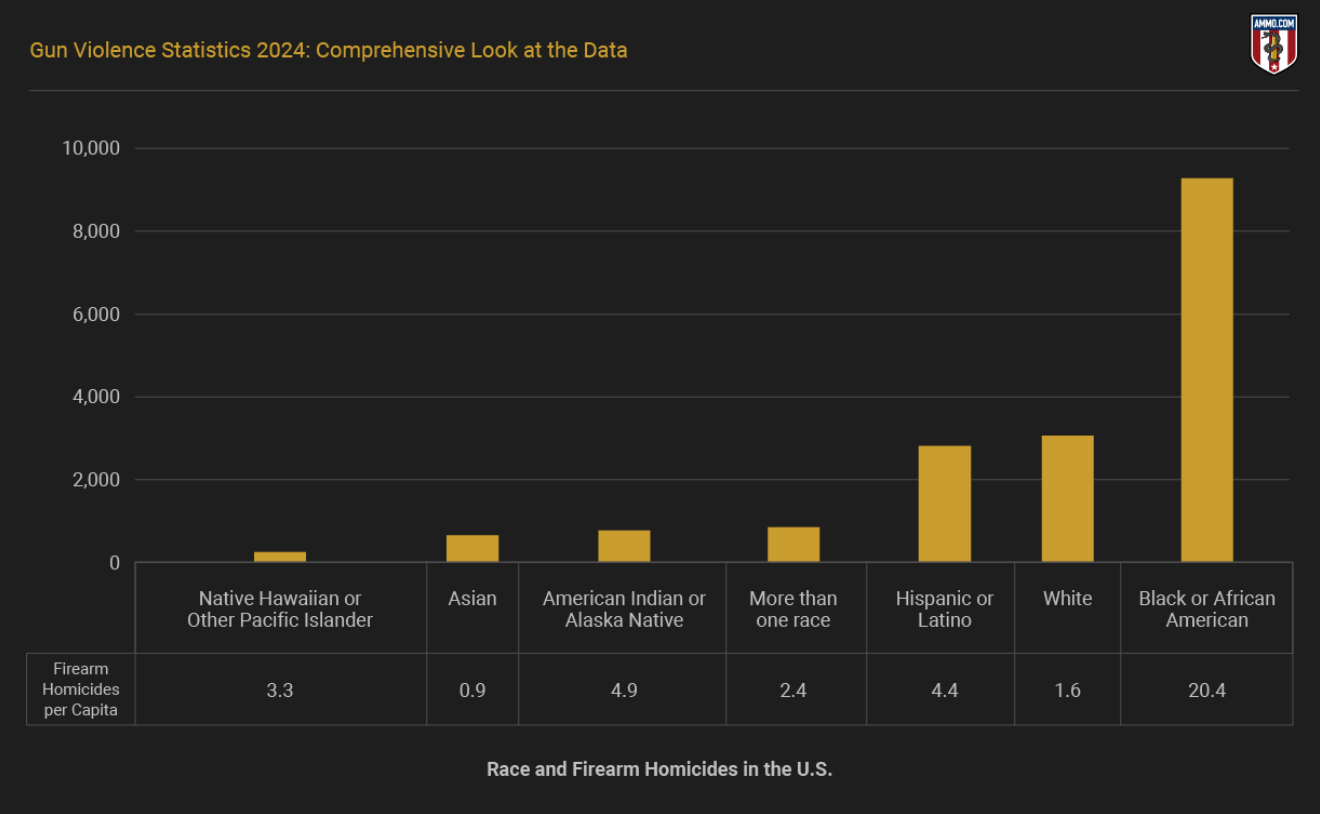Click the Firearm Homicides per Capita row header
Viewport: 1320px width, 814px height.
pos(81,689)
